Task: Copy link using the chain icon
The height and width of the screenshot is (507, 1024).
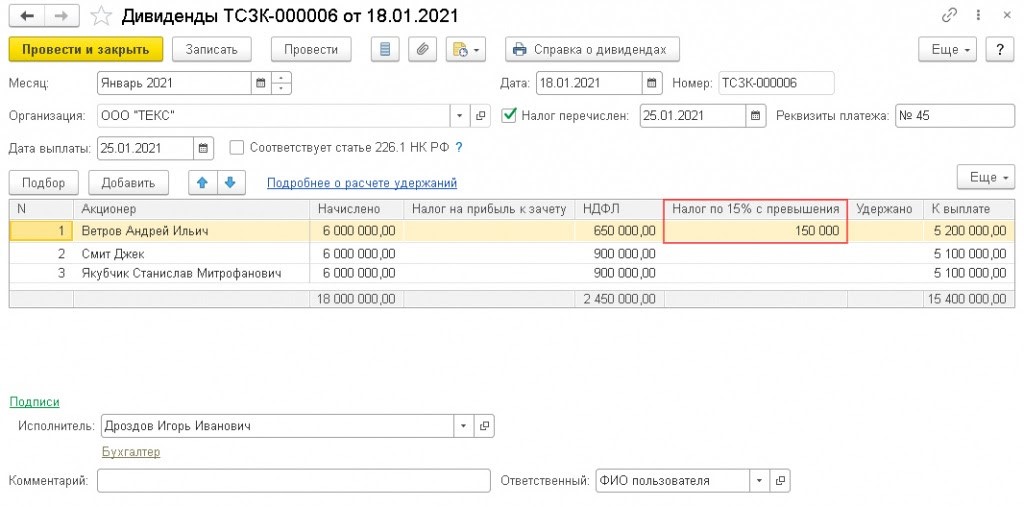Action: pyautogui.click(x=949, y=16)
